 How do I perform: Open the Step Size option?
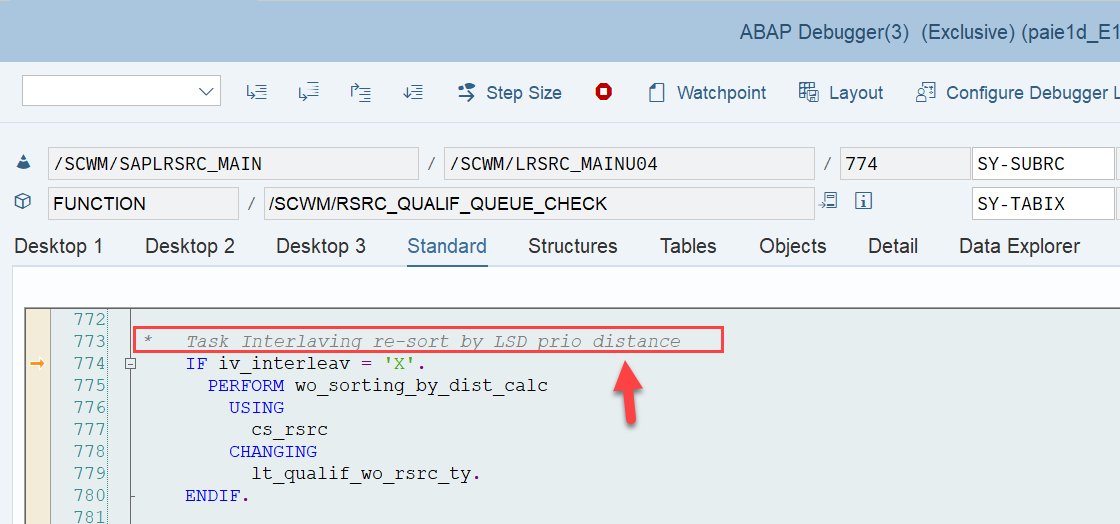(x=509, y=93)
